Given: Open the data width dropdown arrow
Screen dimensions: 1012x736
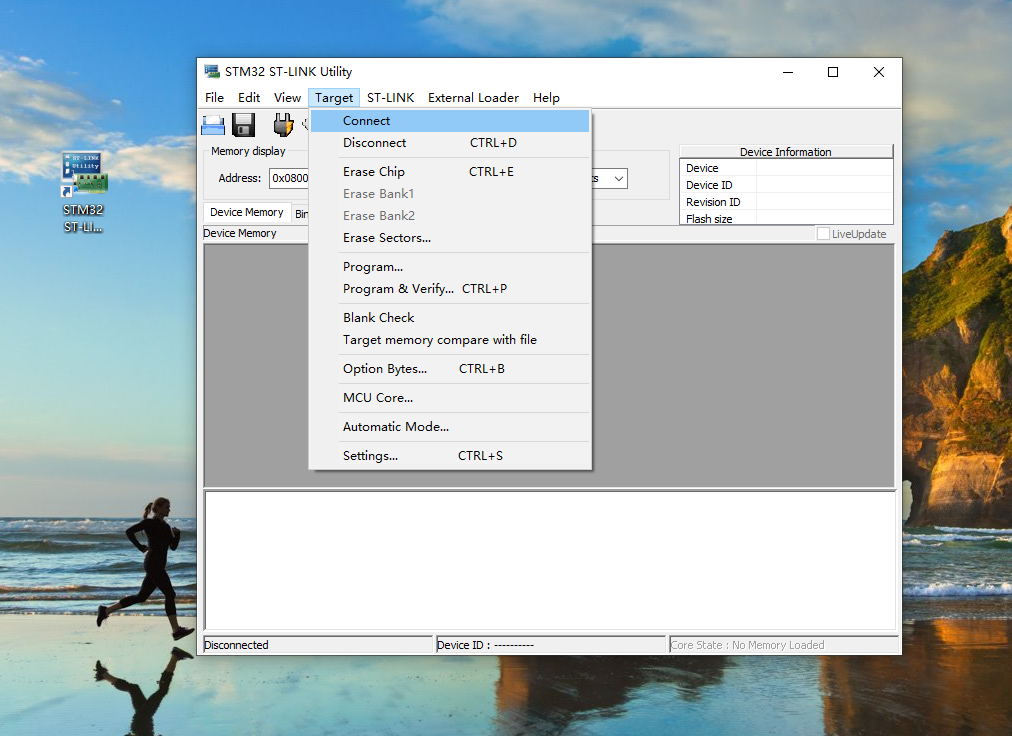Looking at the screenshot, I should (x=618, y=178).
